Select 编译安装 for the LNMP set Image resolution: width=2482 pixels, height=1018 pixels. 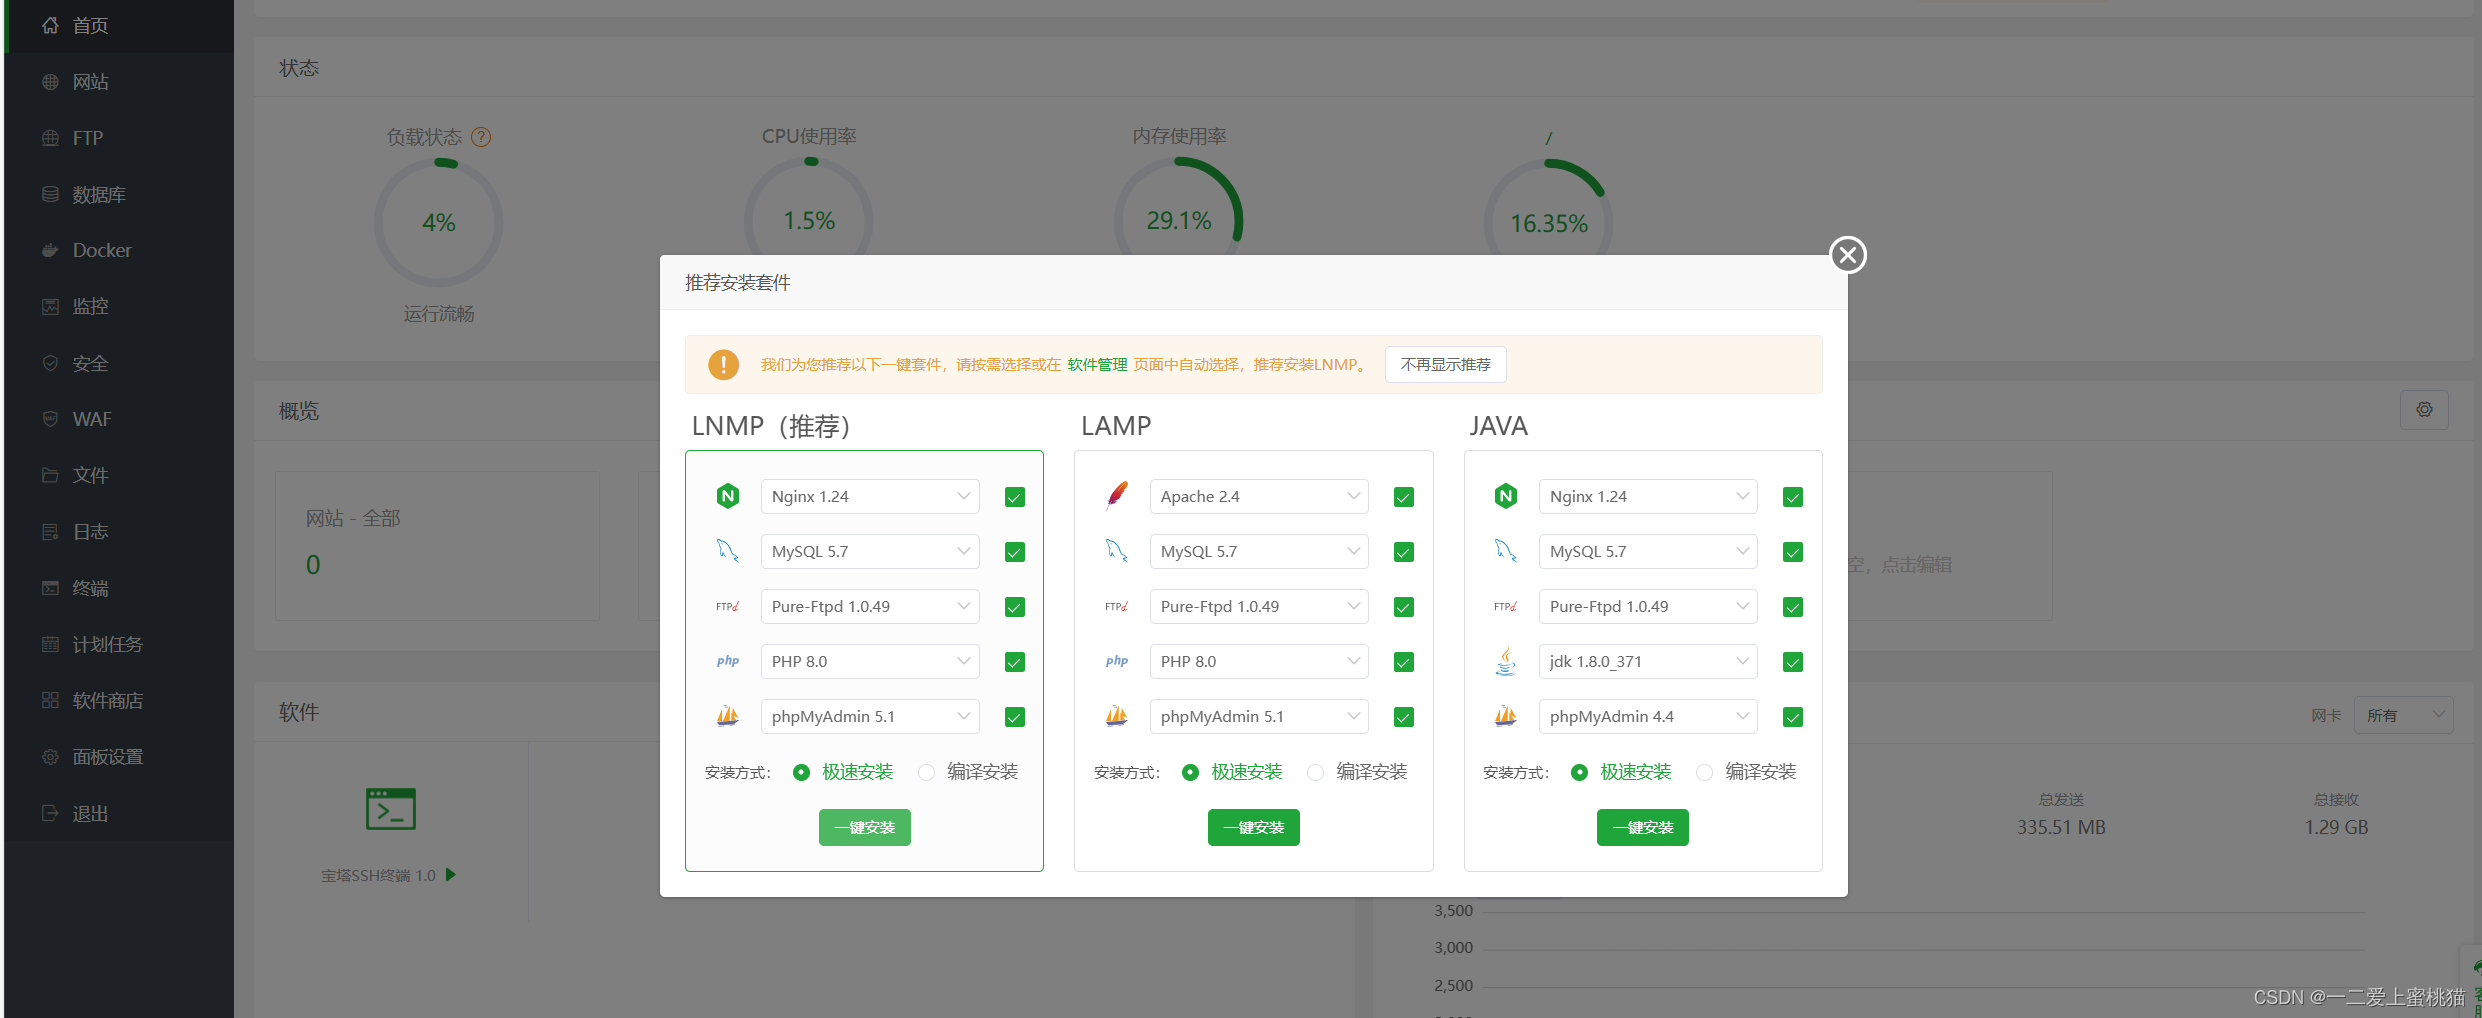pyautogui.click(x=926, y=772)
